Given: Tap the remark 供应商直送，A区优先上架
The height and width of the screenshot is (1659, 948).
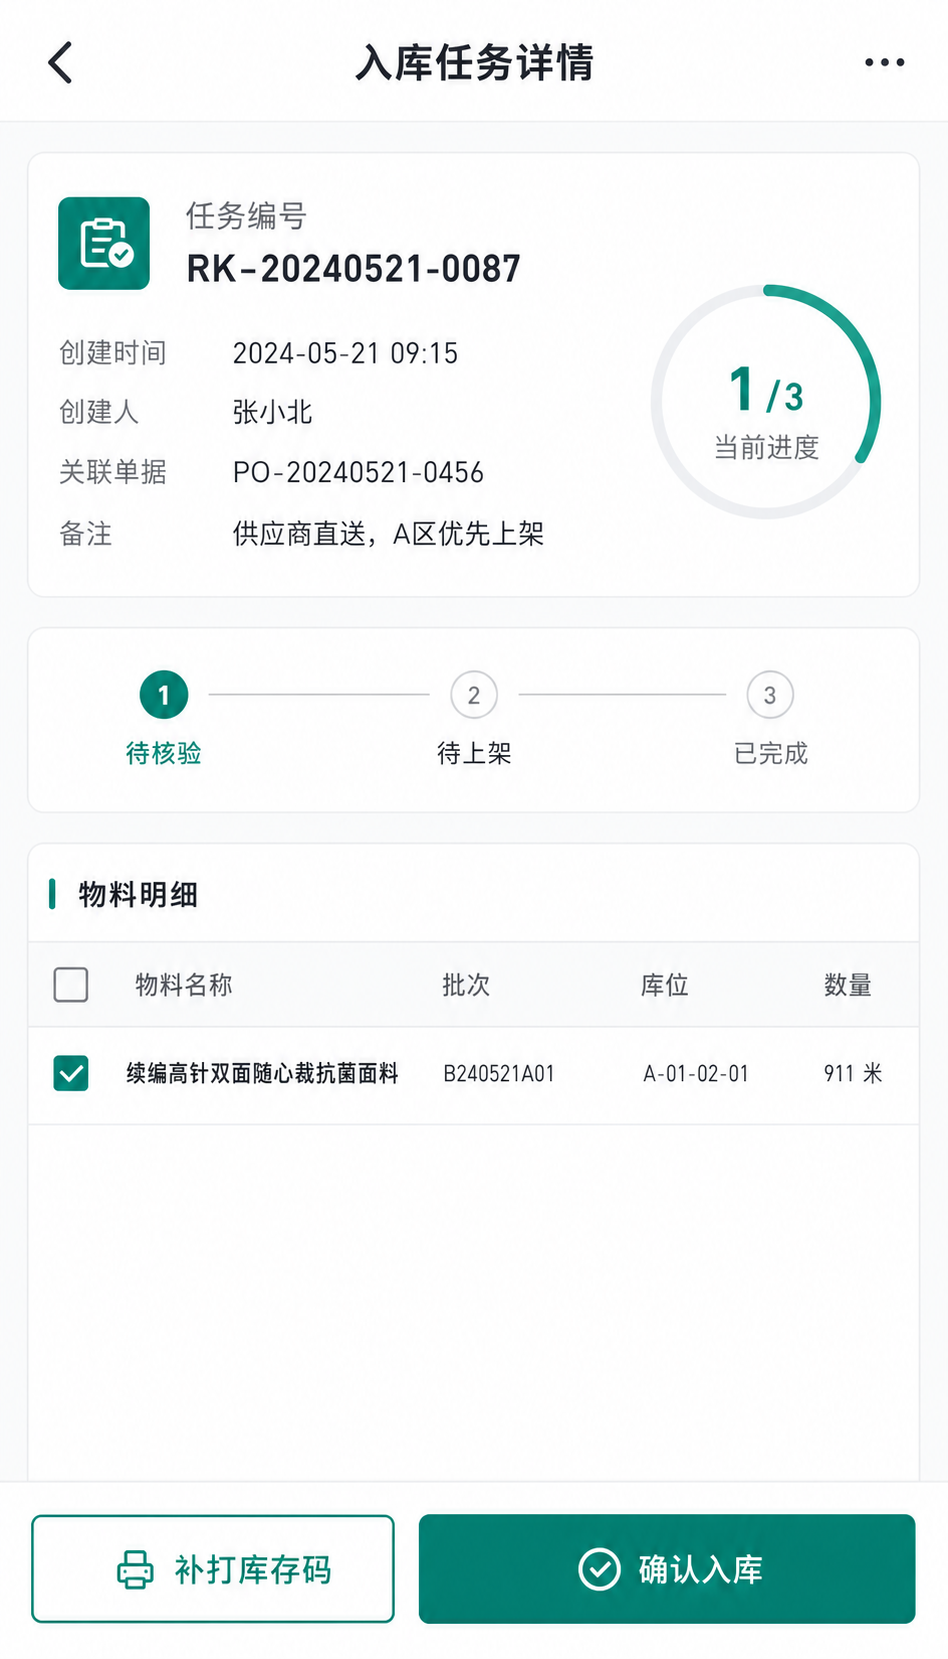Looking at the screenshot, I should [x=388, y=534].
